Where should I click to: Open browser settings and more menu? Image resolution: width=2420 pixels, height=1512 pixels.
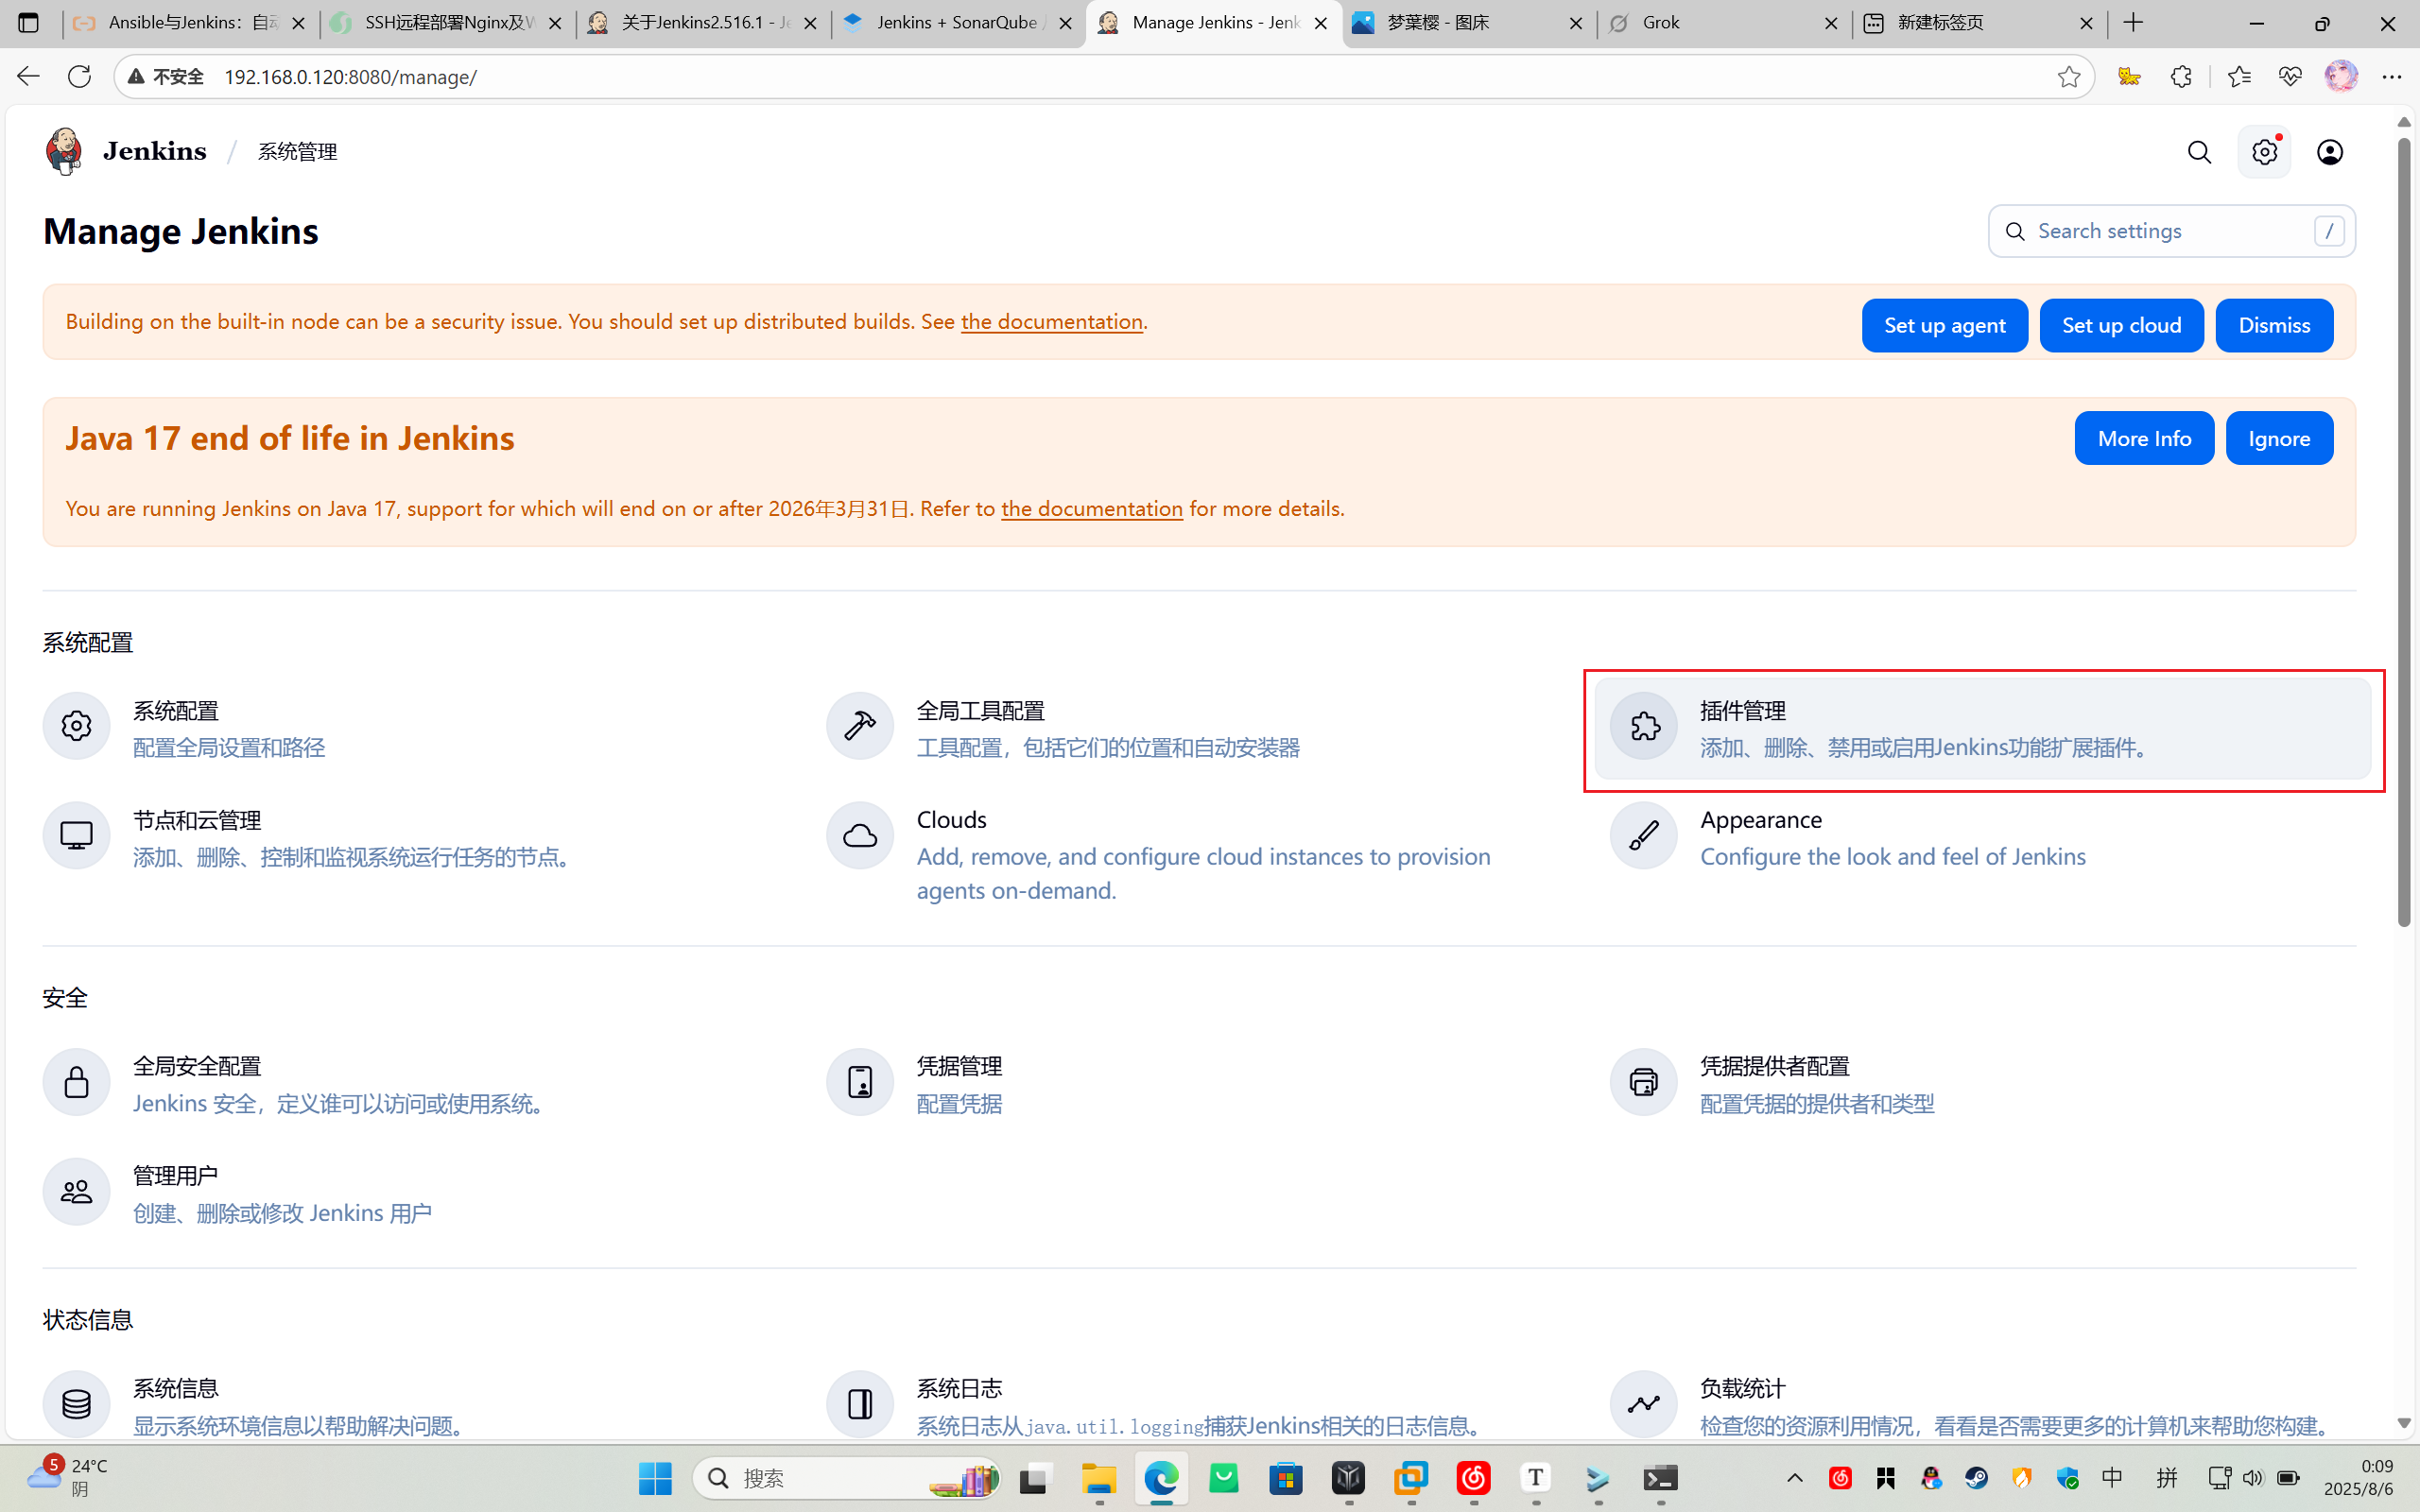tap(2391, 76)
